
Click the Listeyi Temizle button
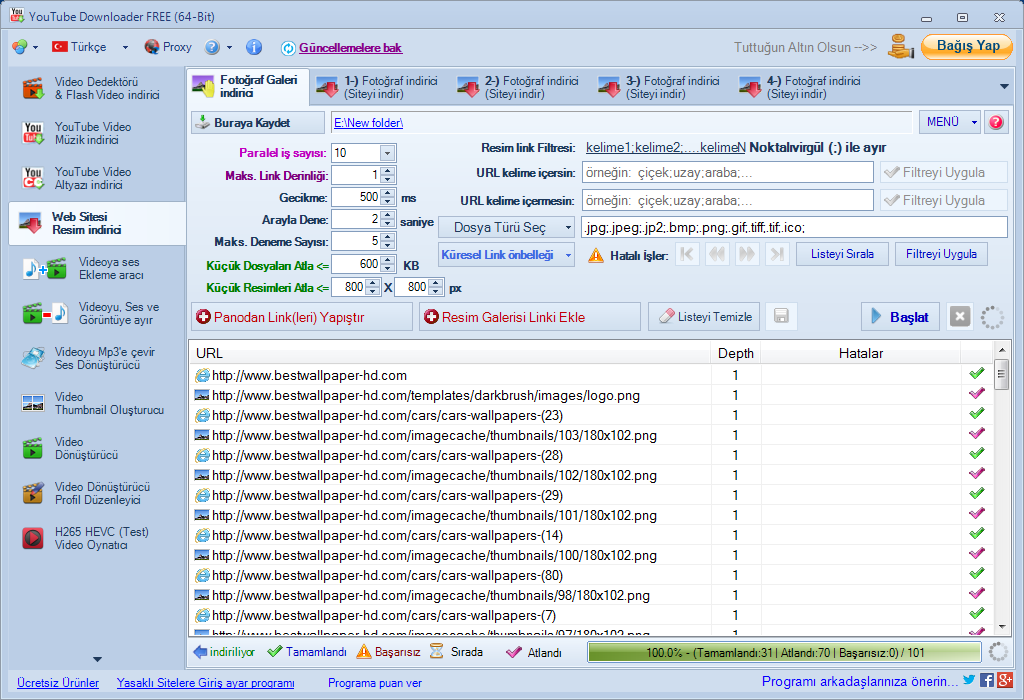click(x=705, y=317)
